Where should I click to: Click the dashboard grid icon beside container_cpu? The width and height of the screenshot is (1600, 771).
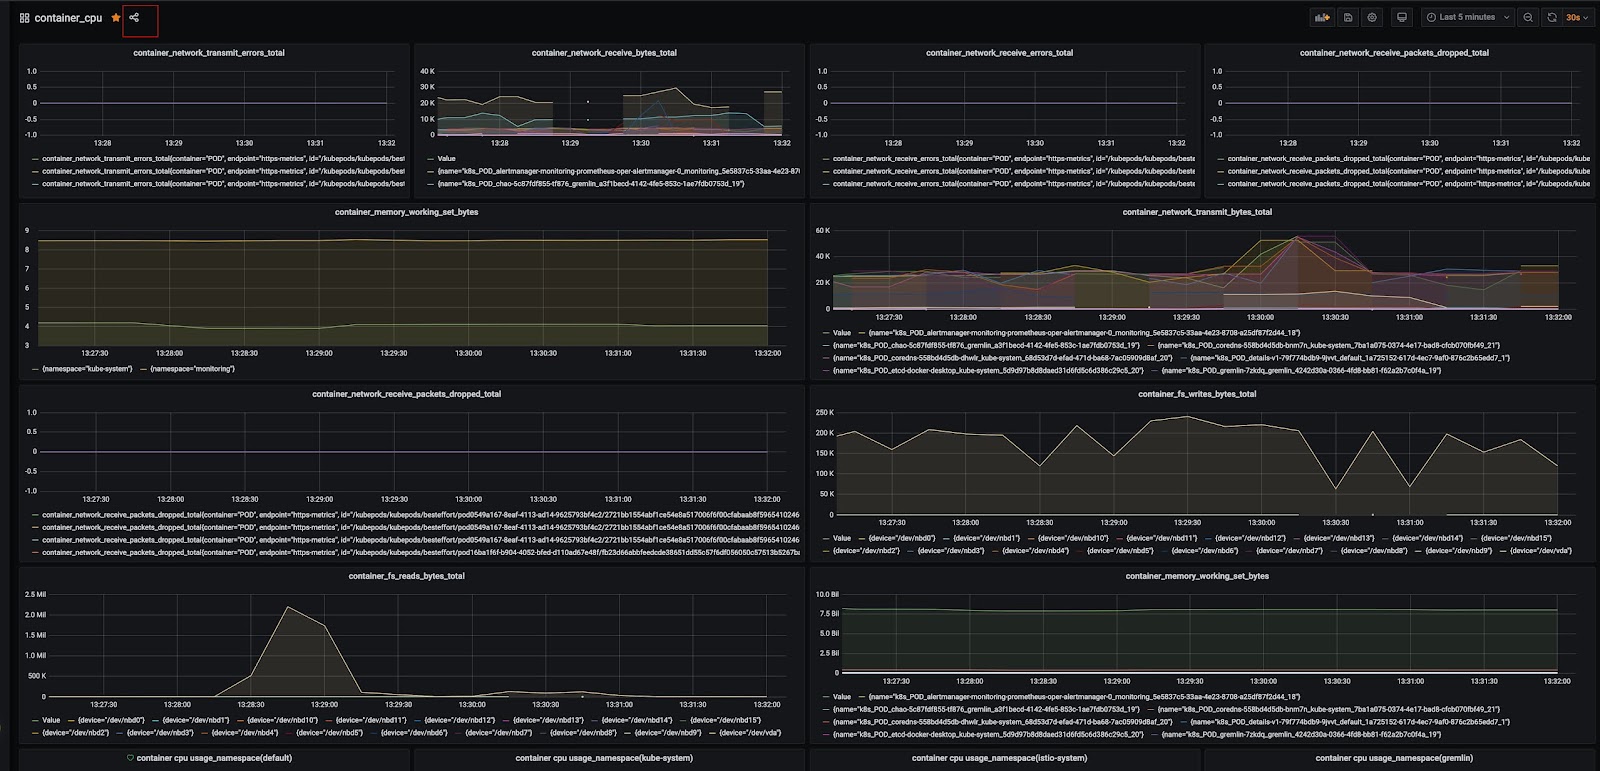pos(24,18)
